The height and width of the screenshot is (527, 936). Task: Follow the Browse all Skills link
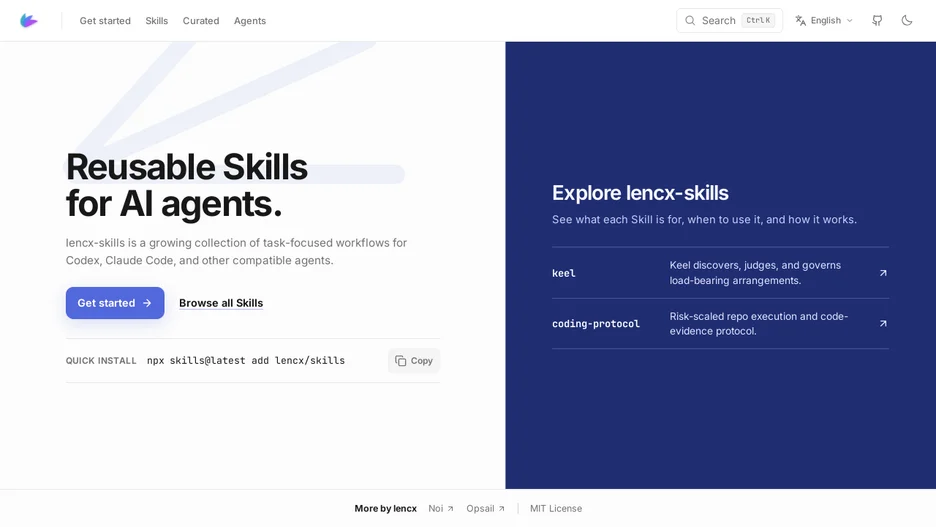point(221,303)
